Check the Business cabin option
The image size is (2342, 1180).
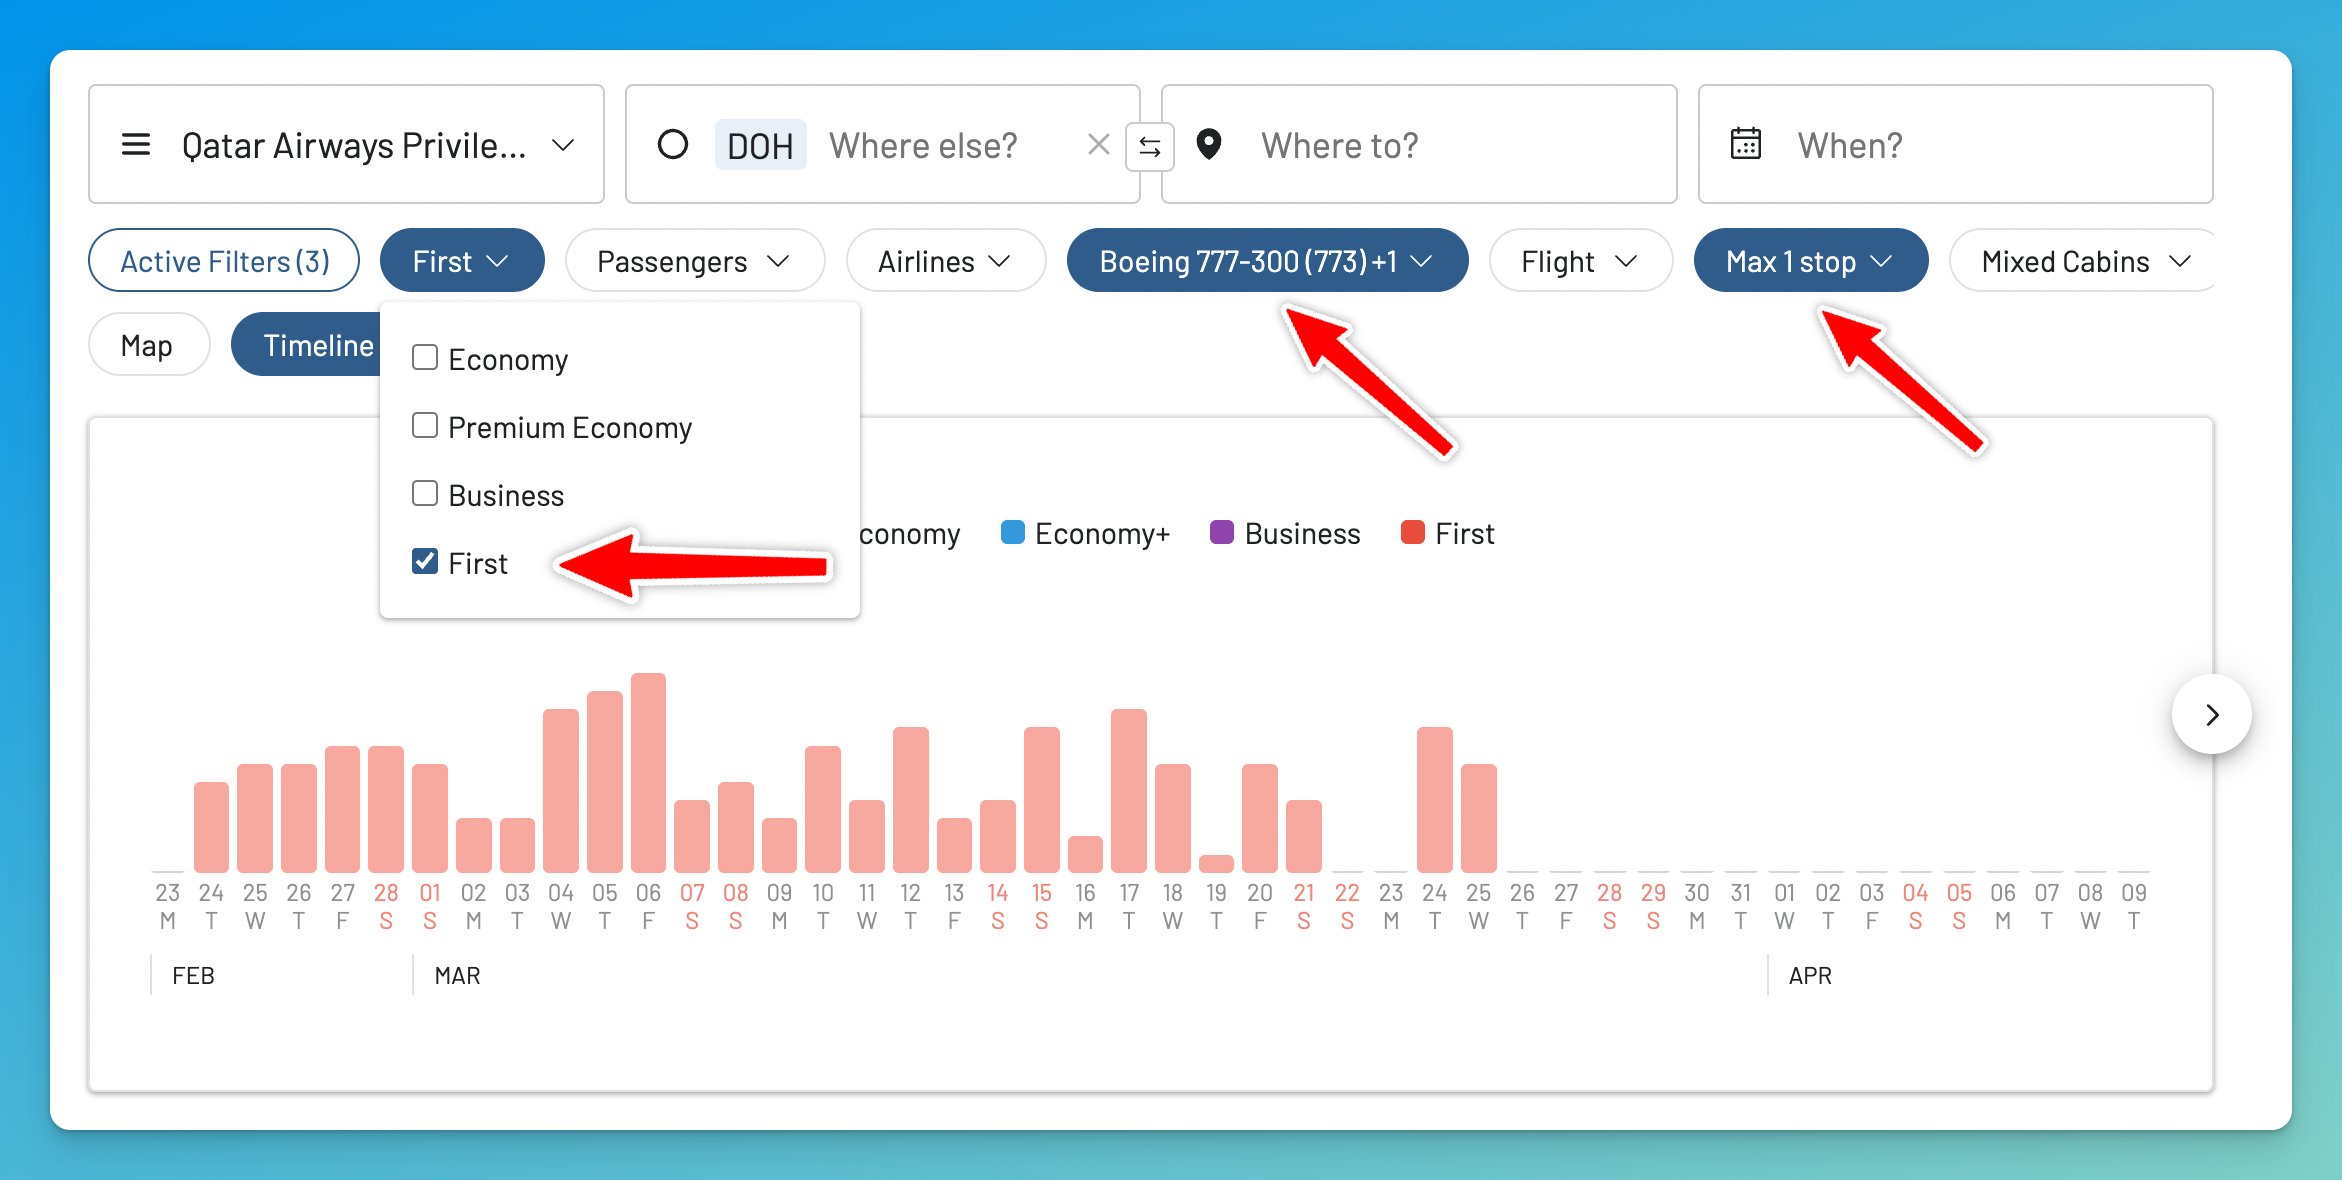424,492
